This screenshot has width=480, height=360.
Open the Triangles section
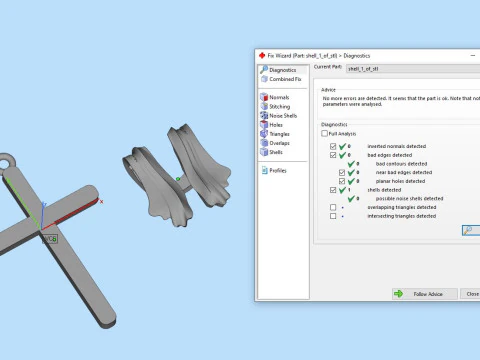pyautogui.click(x=279, y=134)
